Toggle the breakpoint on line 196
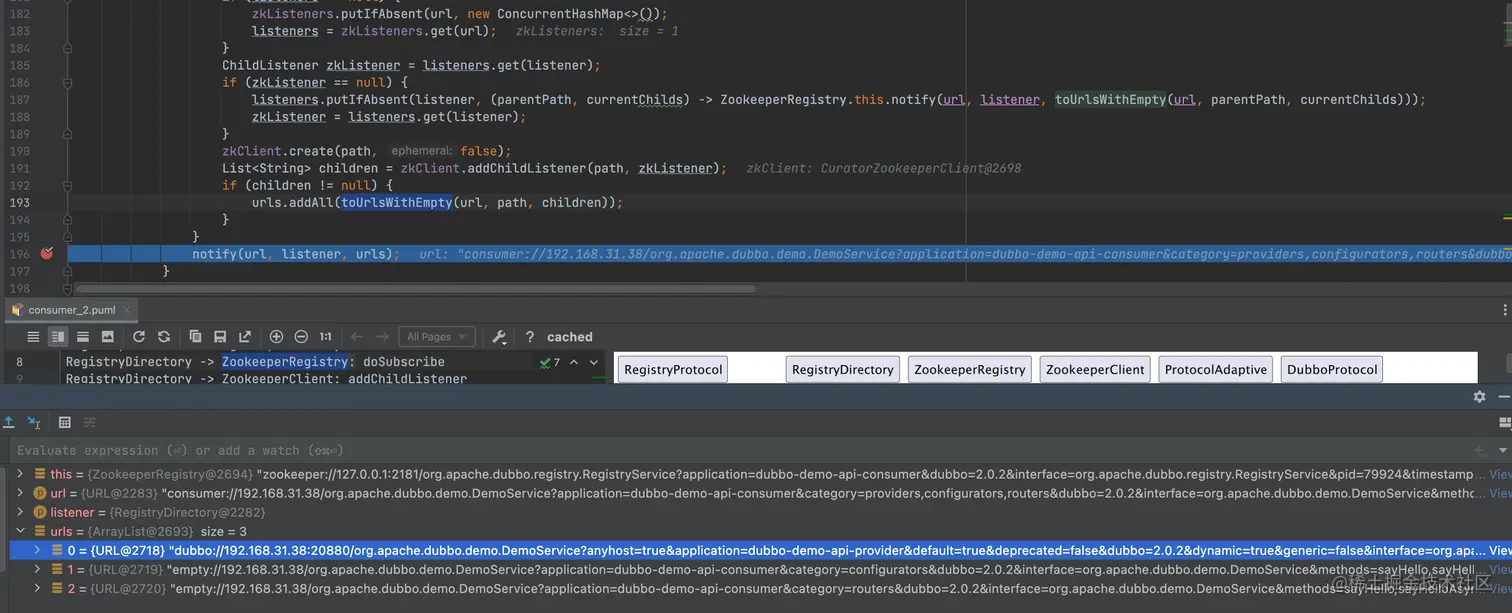 (46, 254)
